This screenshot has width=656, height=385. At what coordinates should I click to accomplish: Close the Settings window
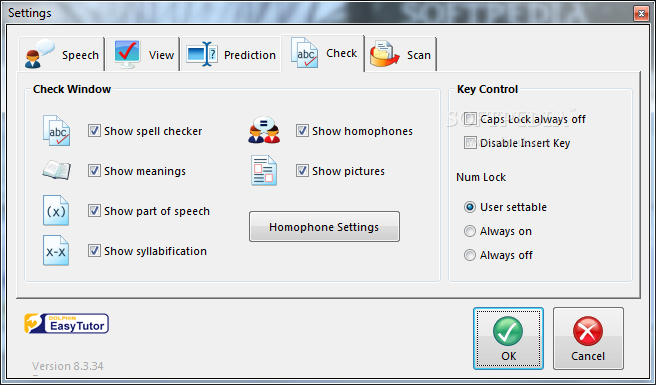coord(641,13)
